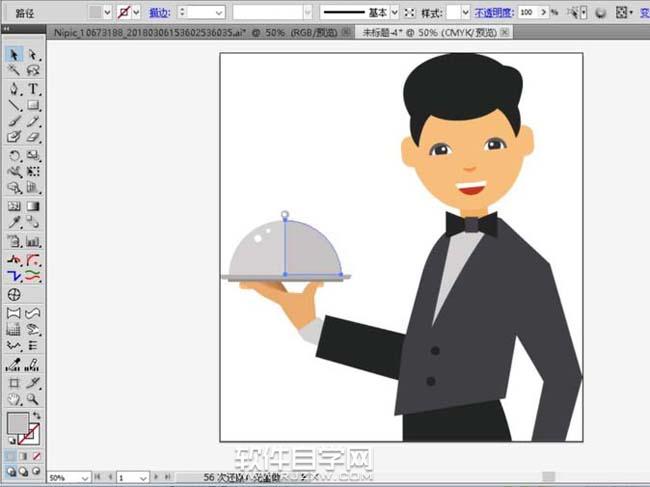Select the Line Segment tool

tap(14, 104)
